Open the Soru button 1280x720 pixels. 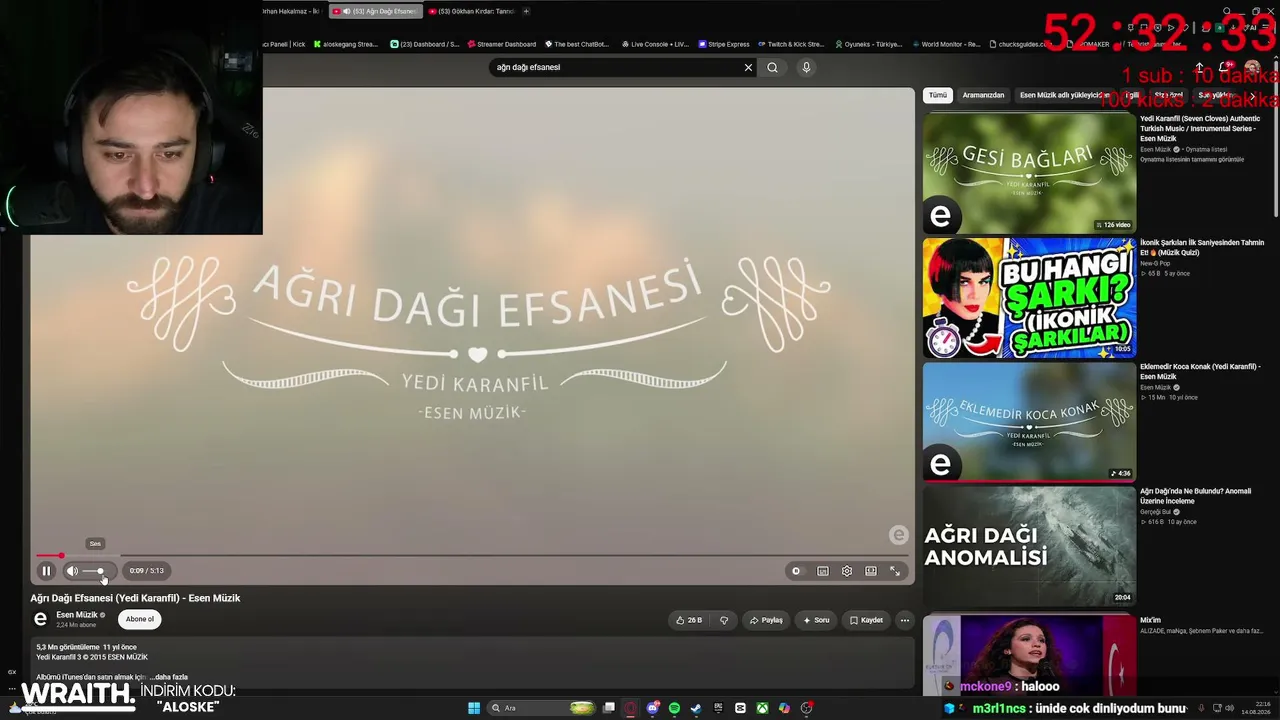pos(816,620)
